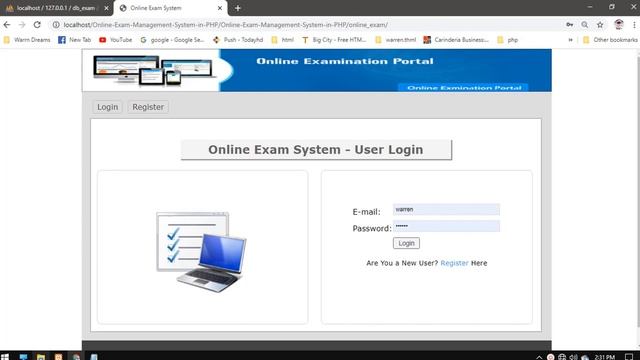The height and width of the screenshot is (360, 640).
Task: Follow the Register link for new users
Action: click(x=454, y=263)
